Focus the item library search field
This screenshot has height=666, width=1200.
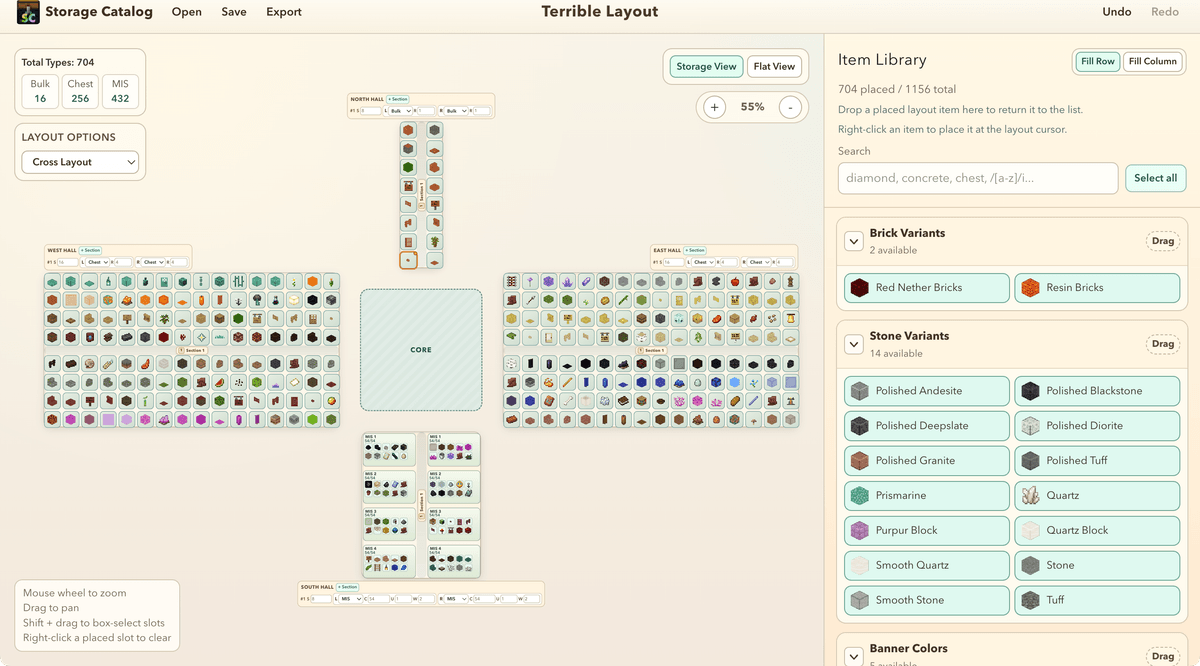click(978, 178)
